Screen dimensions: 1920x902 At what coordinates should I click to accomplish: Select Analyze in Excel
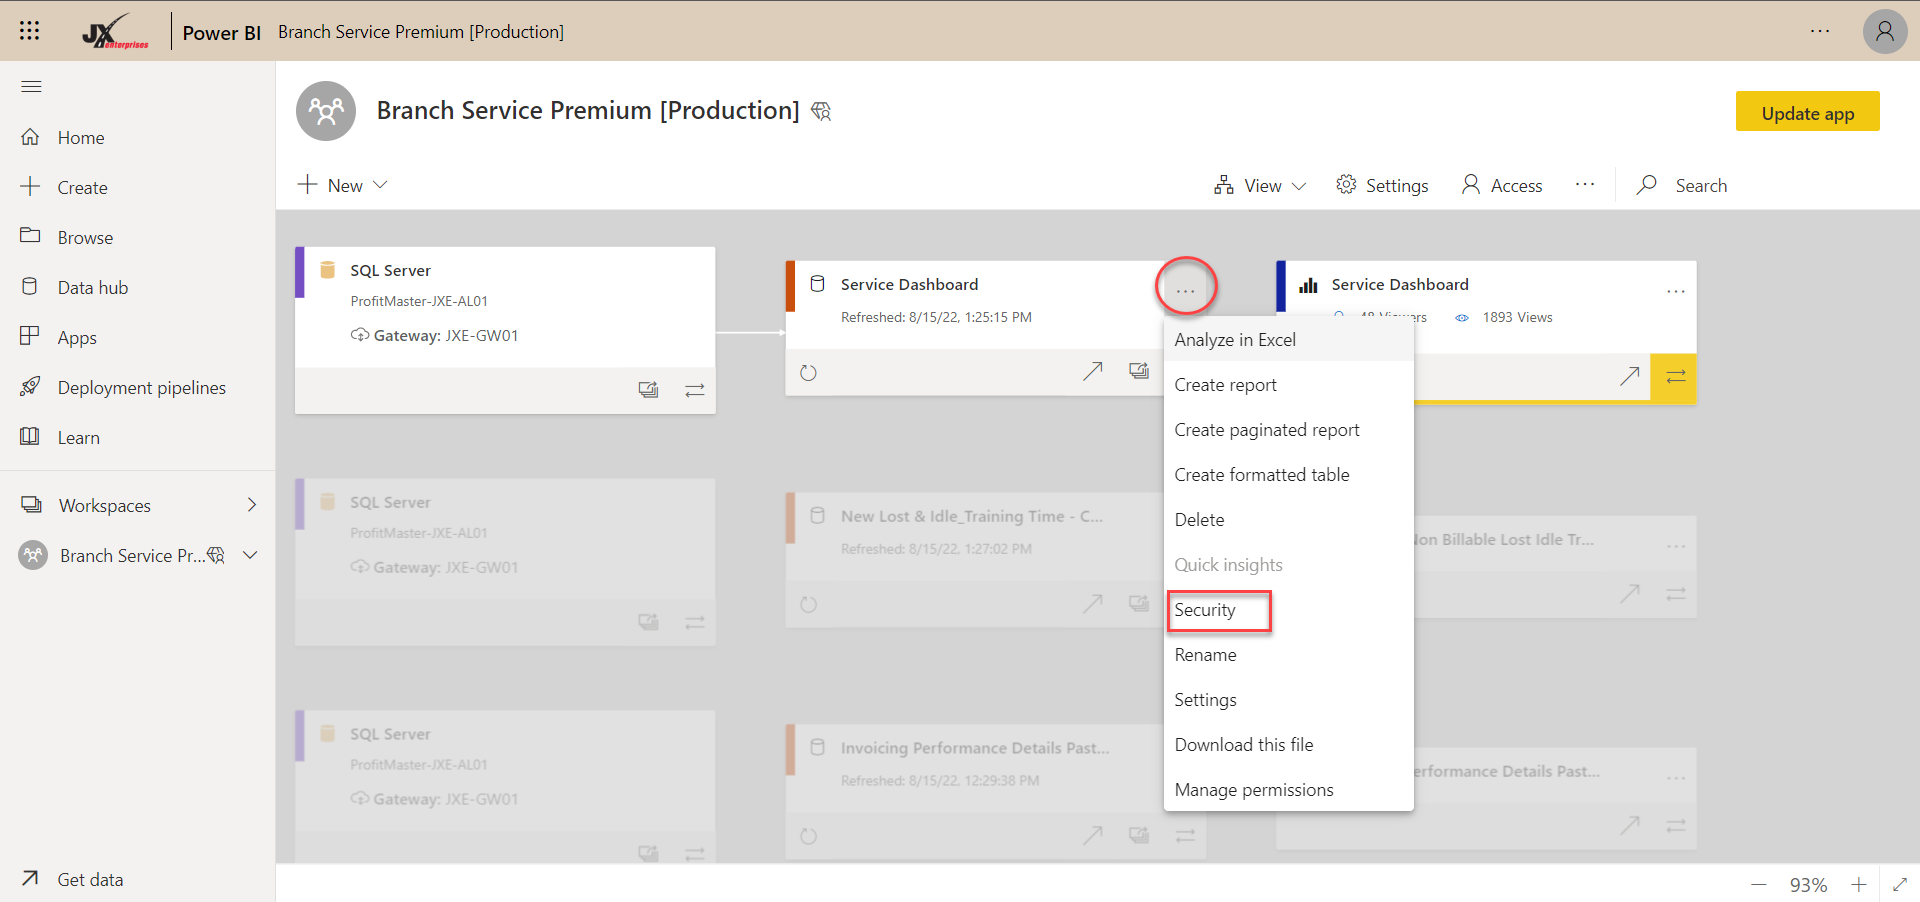point(1289,340)
